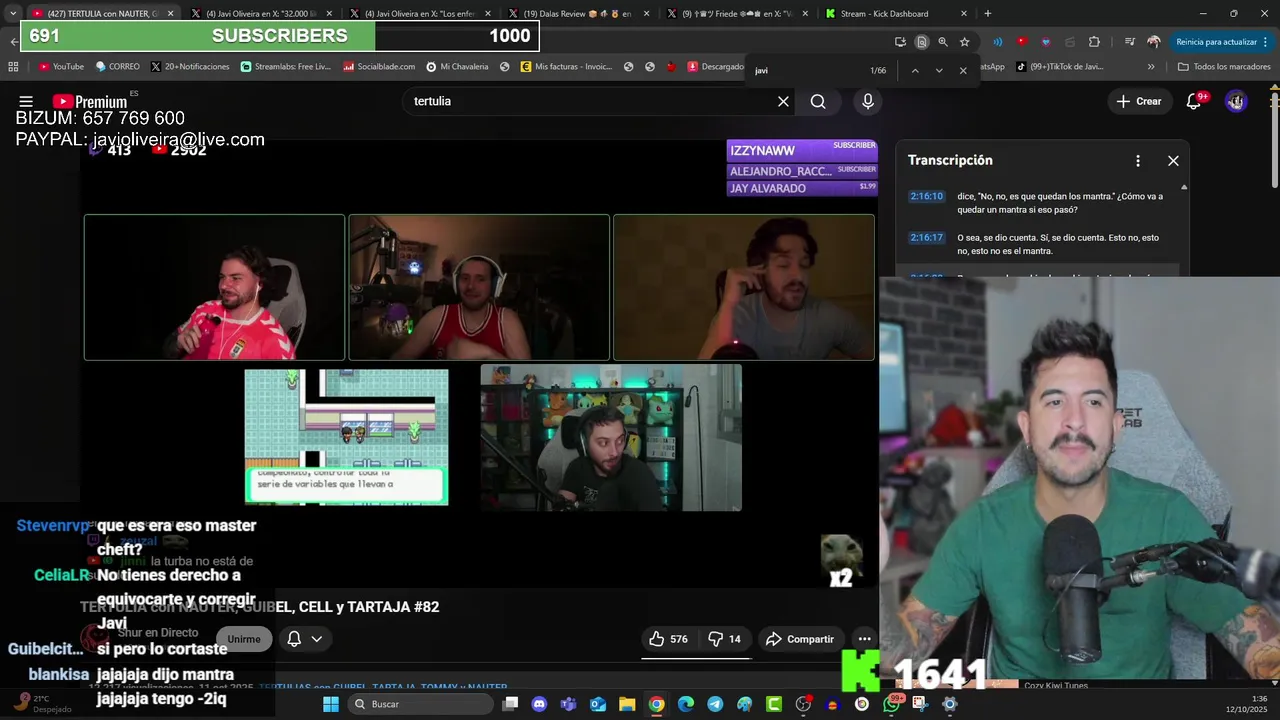Open the YouTube bookmark
This screenshot has width=1280, height=720.
(60, 66)
